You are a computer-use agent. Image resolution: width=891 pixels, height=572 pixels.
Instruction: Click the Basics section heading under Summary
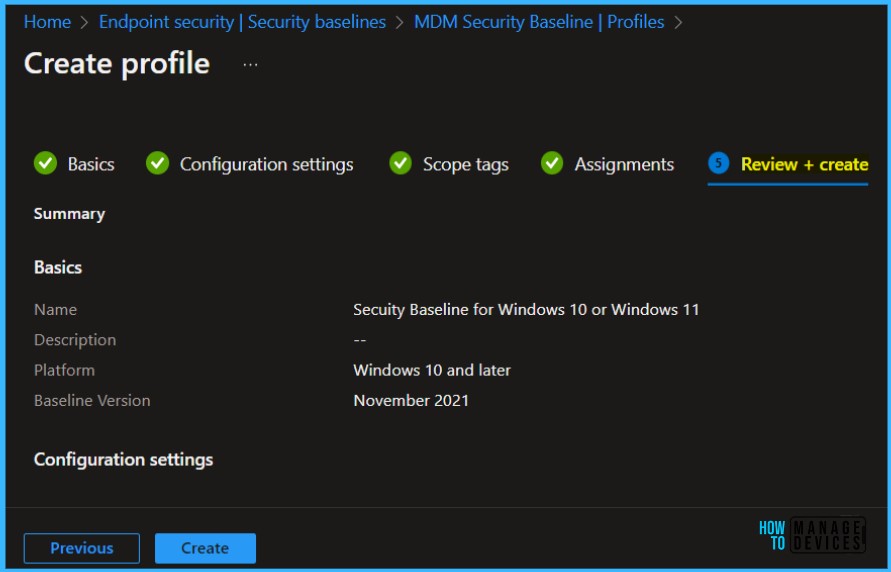tap(58, 267)
